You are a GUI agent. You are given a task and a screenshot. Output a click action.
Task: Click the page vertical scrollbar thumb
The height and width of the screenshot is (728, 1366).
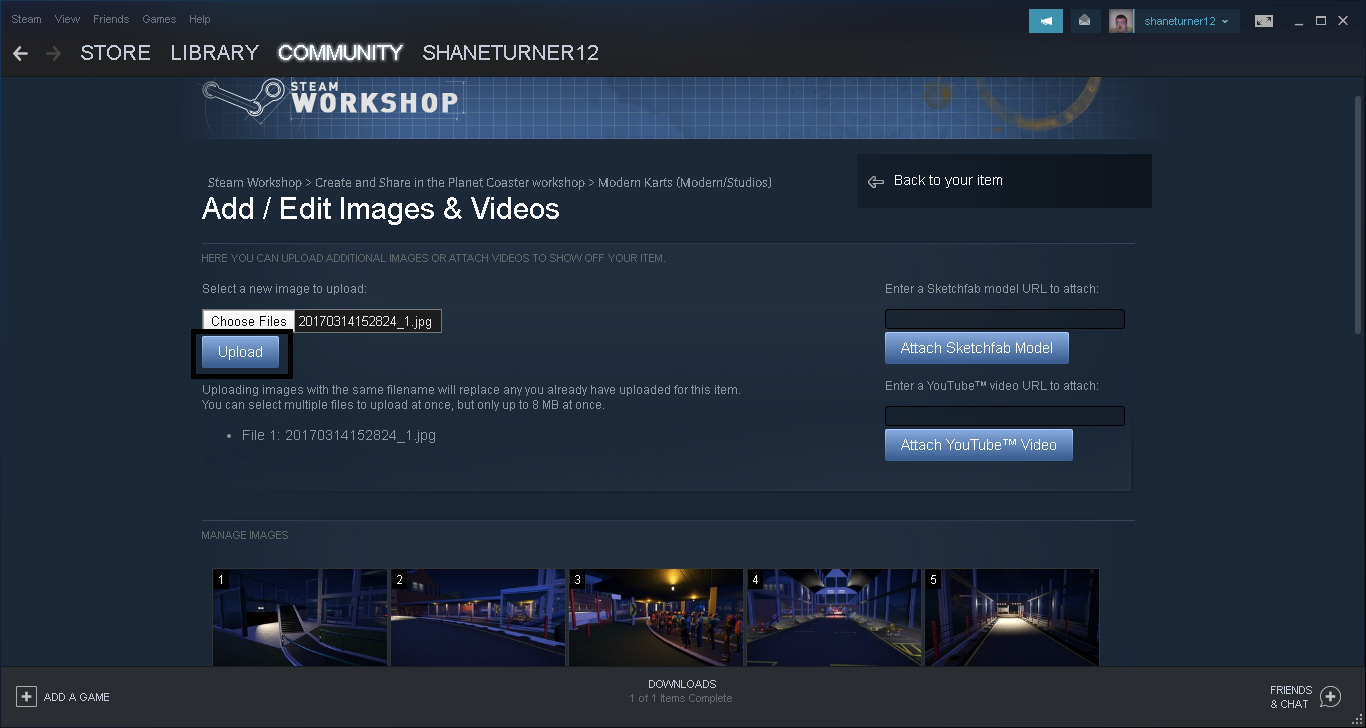(x=1357, y=214)
